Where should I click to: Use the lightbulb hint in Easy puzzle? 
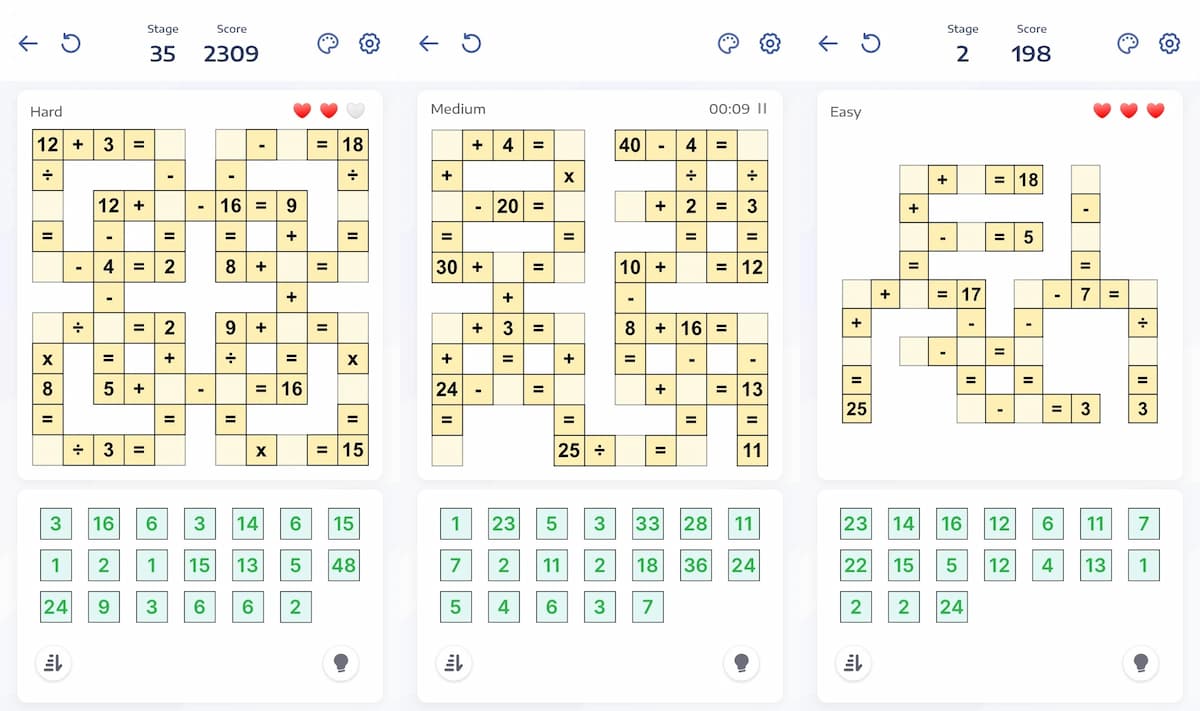(x=1140, y=662)
